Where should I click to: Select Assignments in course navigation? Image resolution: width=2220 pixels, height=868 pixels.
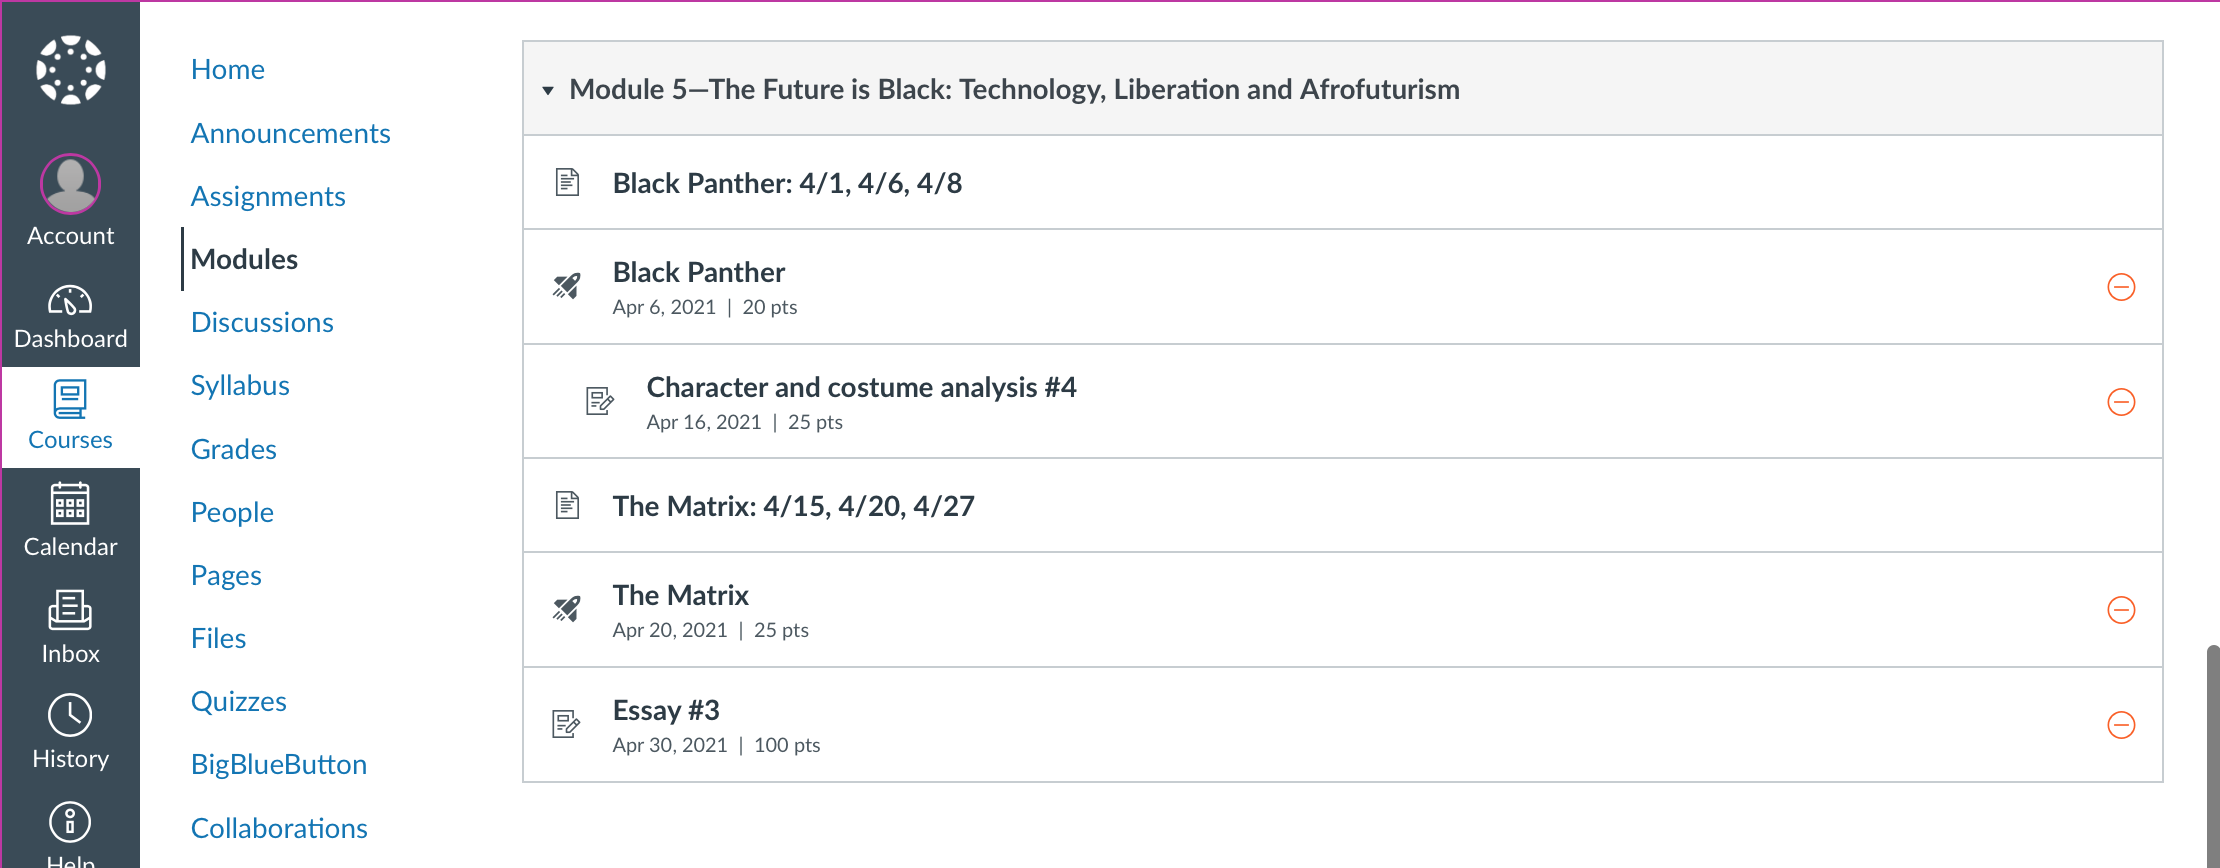(x=268, y=196)
